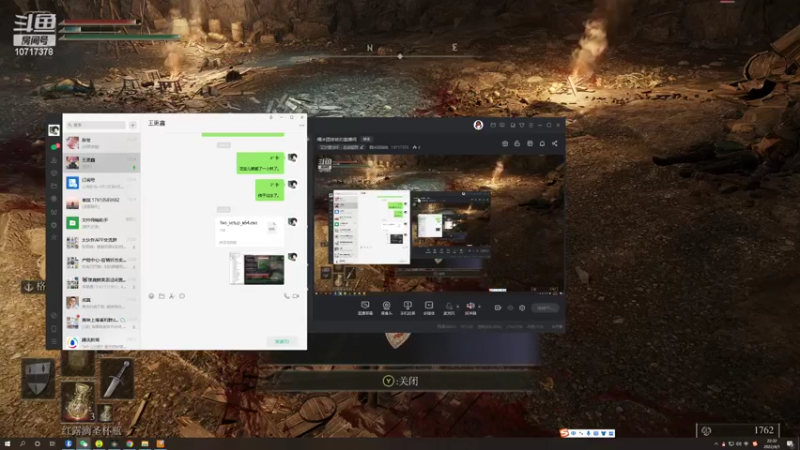Open the 订阅号 conversation row

(x=102, y=183)
